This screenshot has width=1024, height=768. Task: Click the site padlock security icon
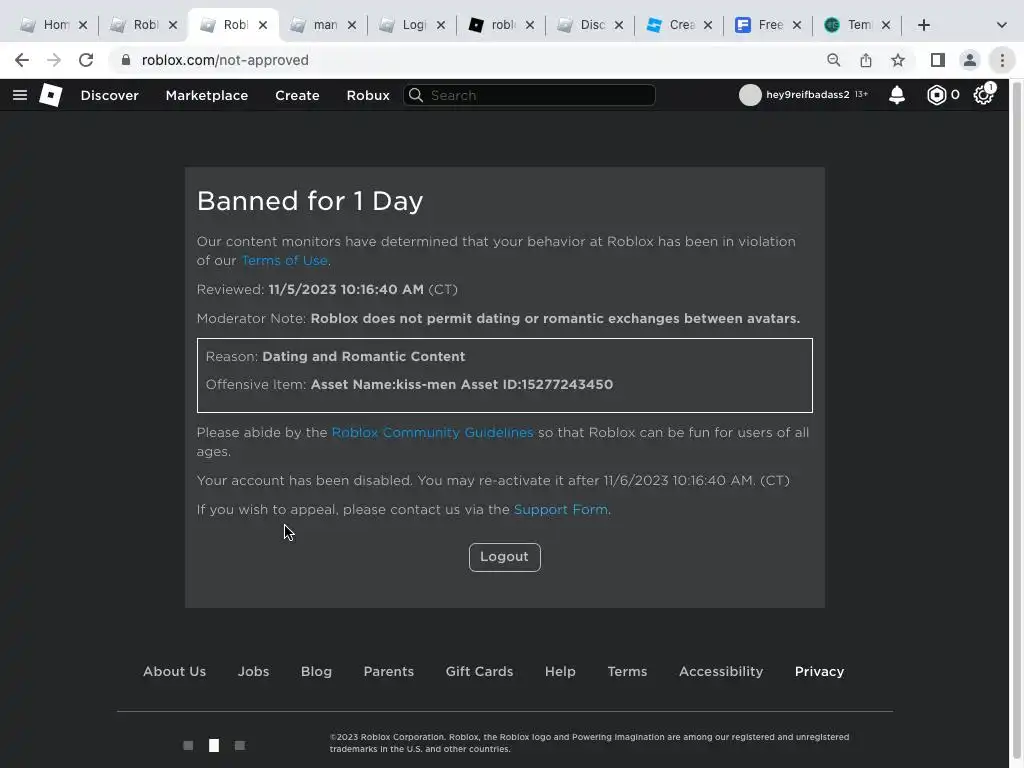(x=126, y=60)
